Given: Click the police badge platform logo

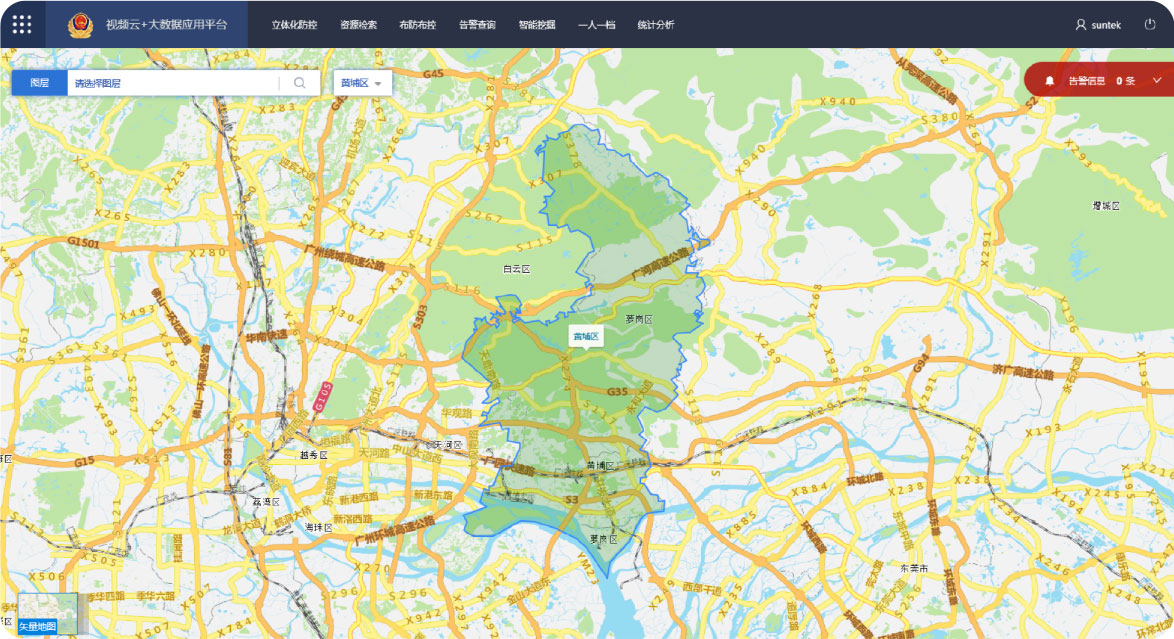Looking at the screenshot, I should point(79,24).
